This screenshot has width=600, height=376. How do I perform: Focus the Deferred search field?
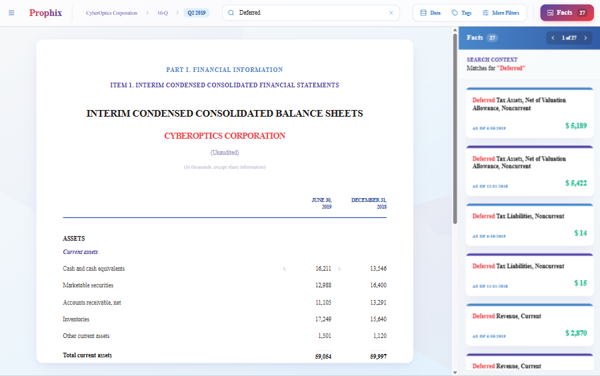(x=311, y=13)
